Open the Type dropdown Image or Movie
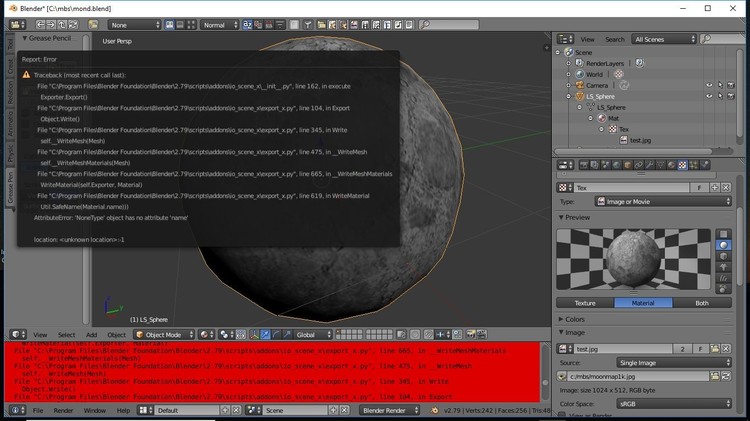750x421 pixels. tap(663, 201)
